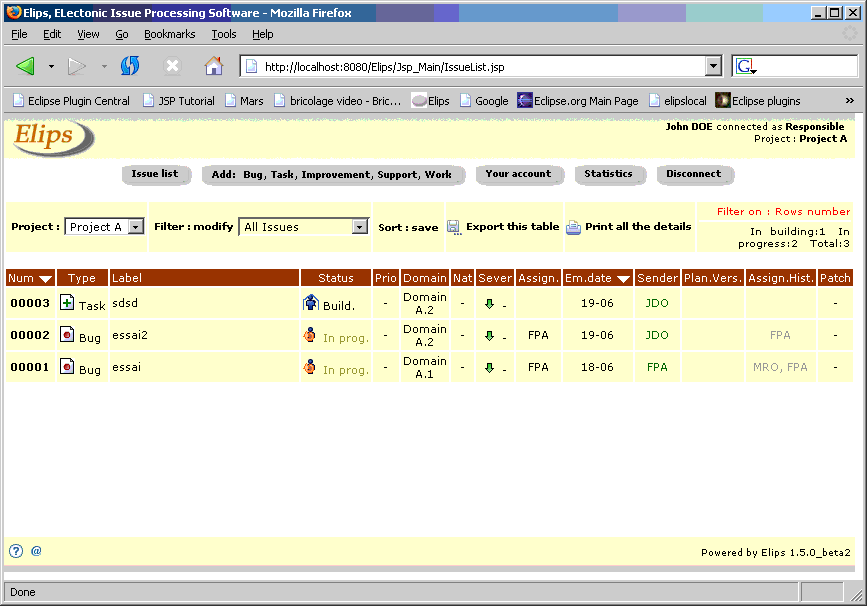Go to the Firefox Home page icon
The height and width of the screenshot is (606, 867).
(213, 66)
